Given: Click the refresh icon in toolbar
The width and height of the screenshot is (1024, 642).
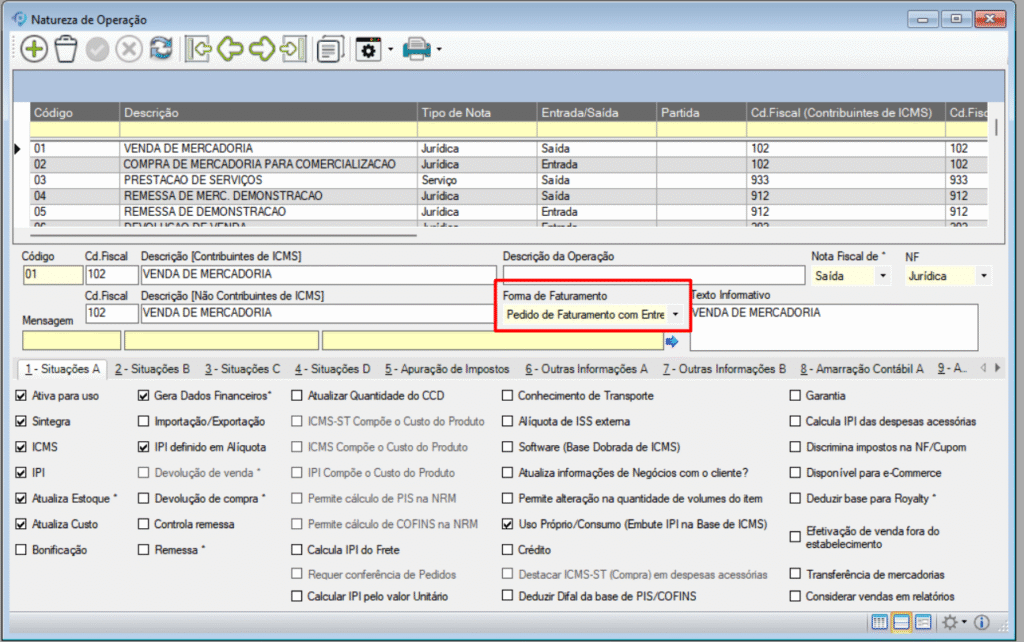Looking at the screenshot, I should [161, 49].
